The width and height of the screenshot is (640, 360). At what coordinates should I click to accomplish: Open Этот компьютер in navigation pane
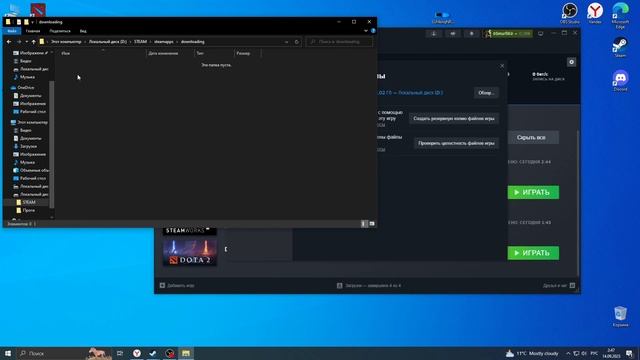click(x=29, y=122)
